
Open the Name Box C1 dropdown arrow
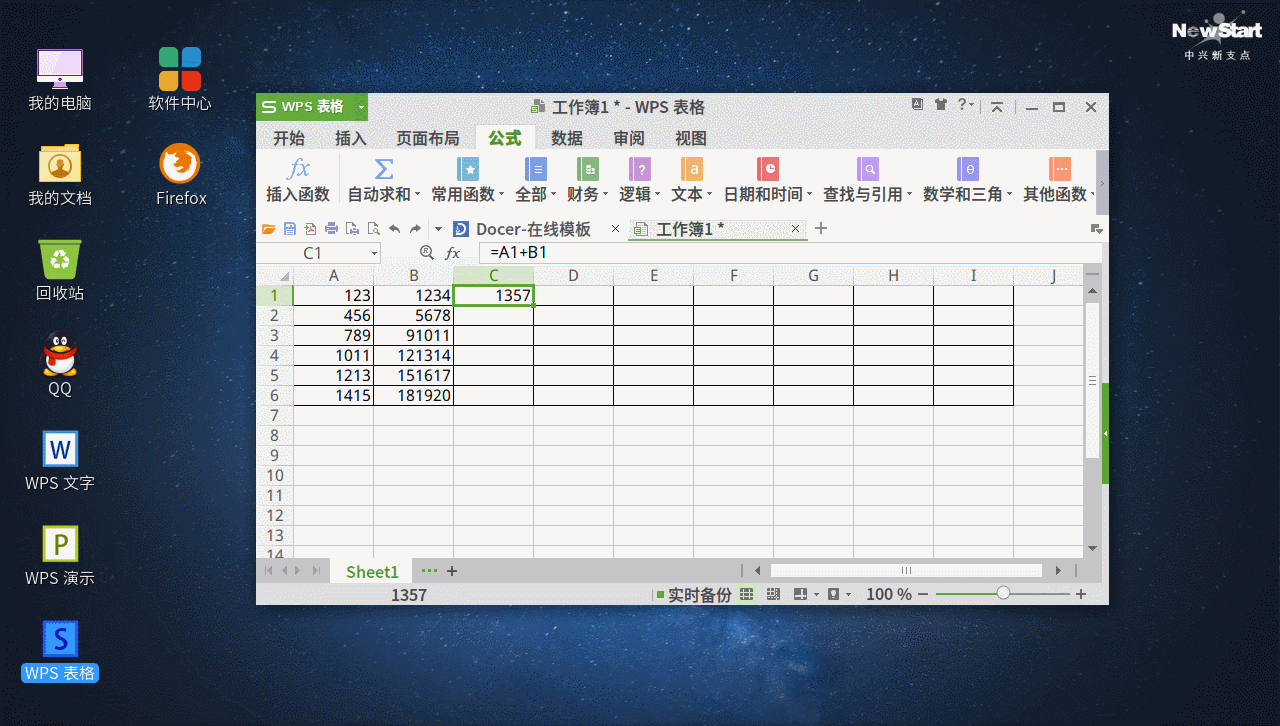pos(375,254)
